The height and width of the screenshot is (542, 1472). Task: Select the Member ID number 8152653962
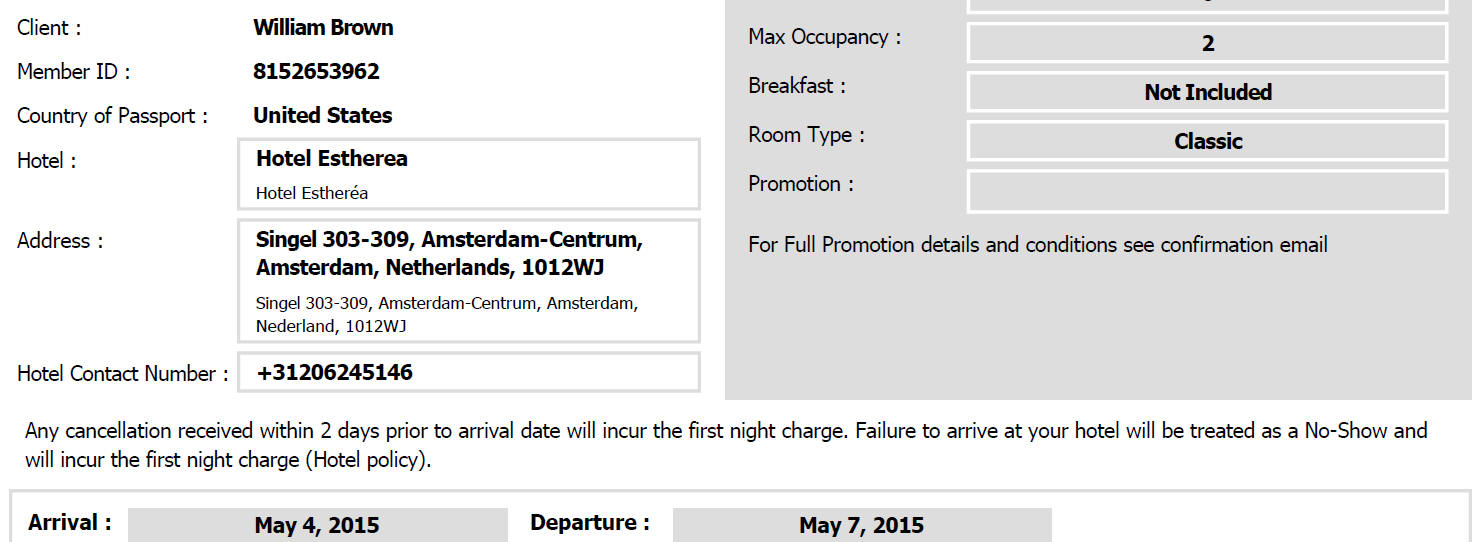[x=316, y=72]
